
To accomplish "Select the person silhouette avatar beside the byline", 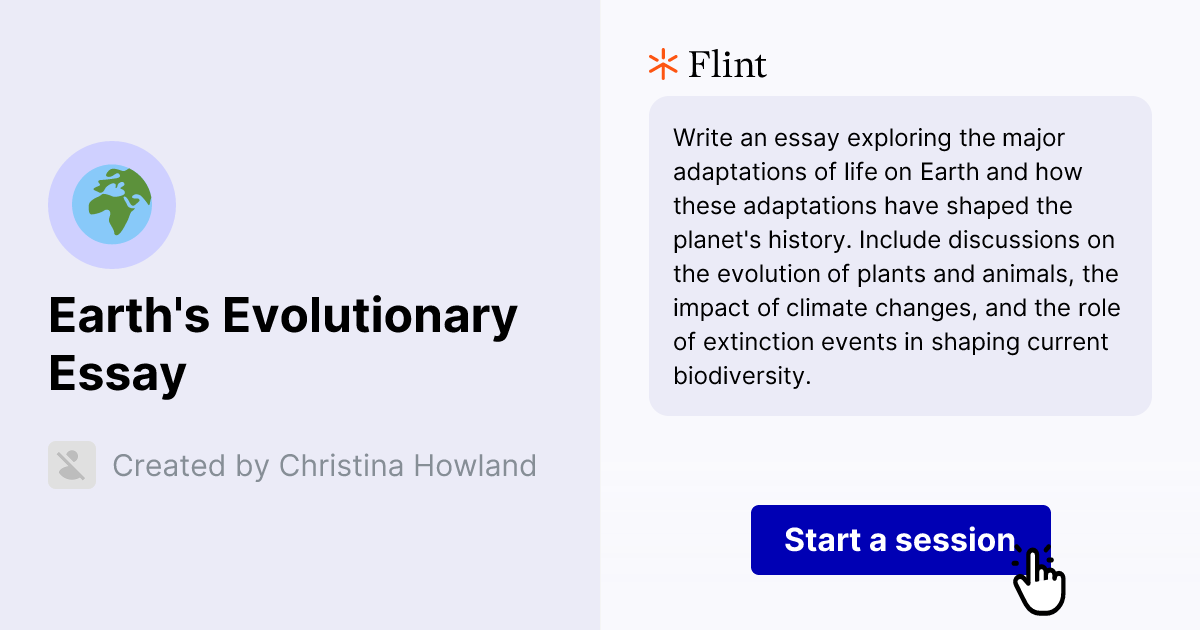I will [x=71, y=465].
